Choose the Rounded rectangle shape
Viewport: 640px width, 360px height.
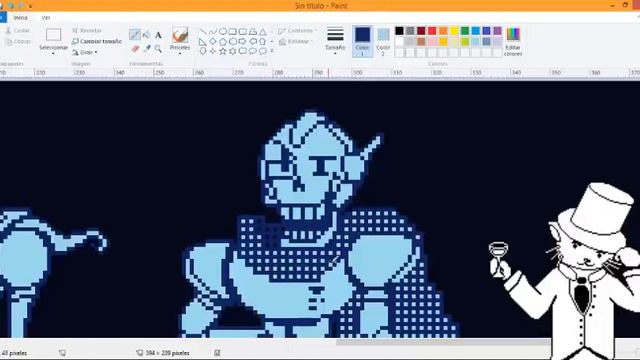tap(243, 32)
